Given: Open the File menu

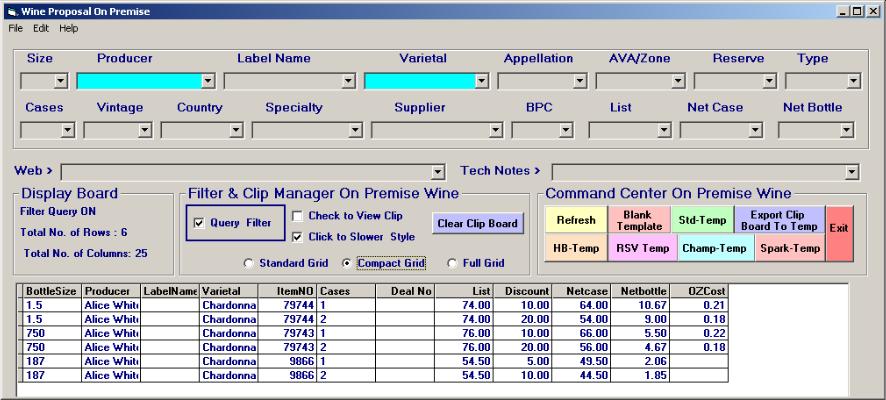Looking at the screenshot, I should coord(15,28).
